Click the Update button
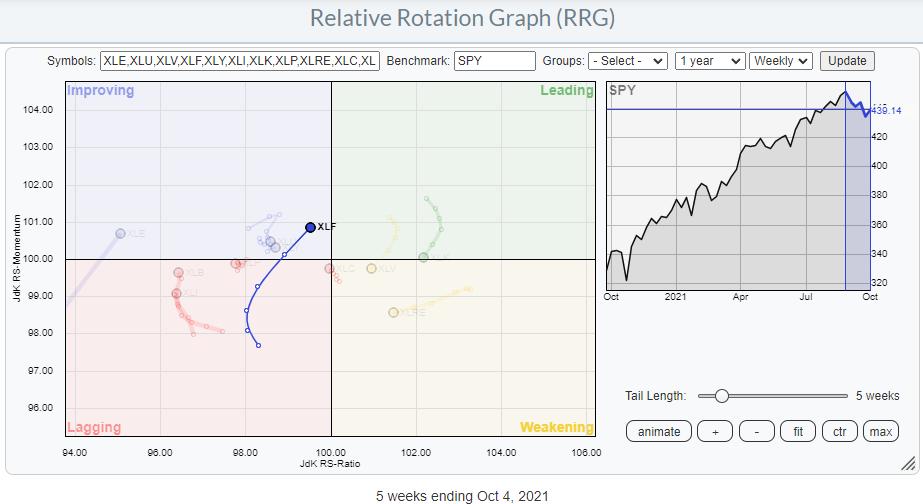This screenshot has width=923, height=504. [x=847, y=61]
